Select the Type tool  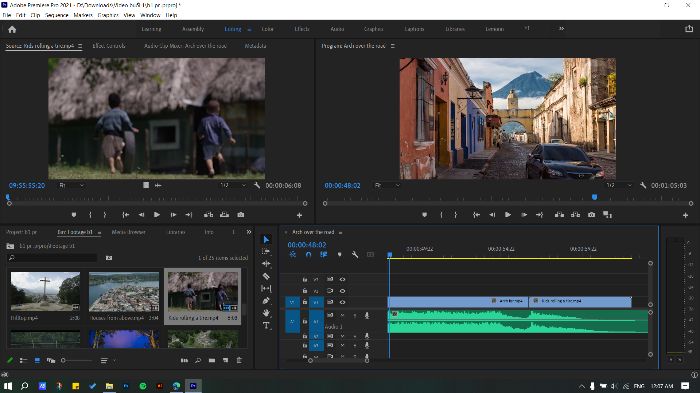266,326
